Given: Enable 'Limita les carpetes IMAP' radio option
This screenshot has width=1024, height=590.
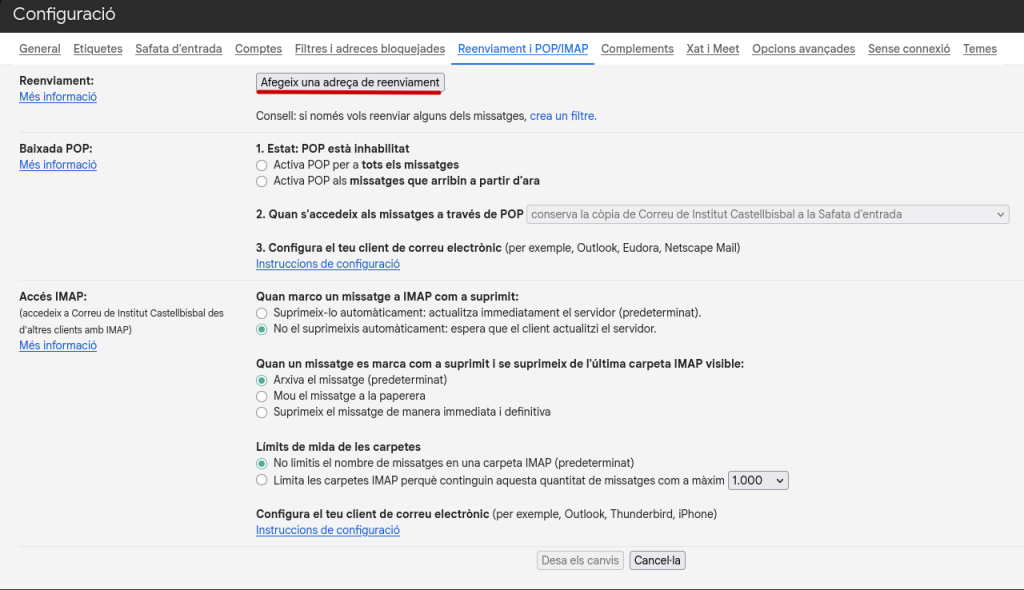Looking at the screenshot, I should 262,481.
